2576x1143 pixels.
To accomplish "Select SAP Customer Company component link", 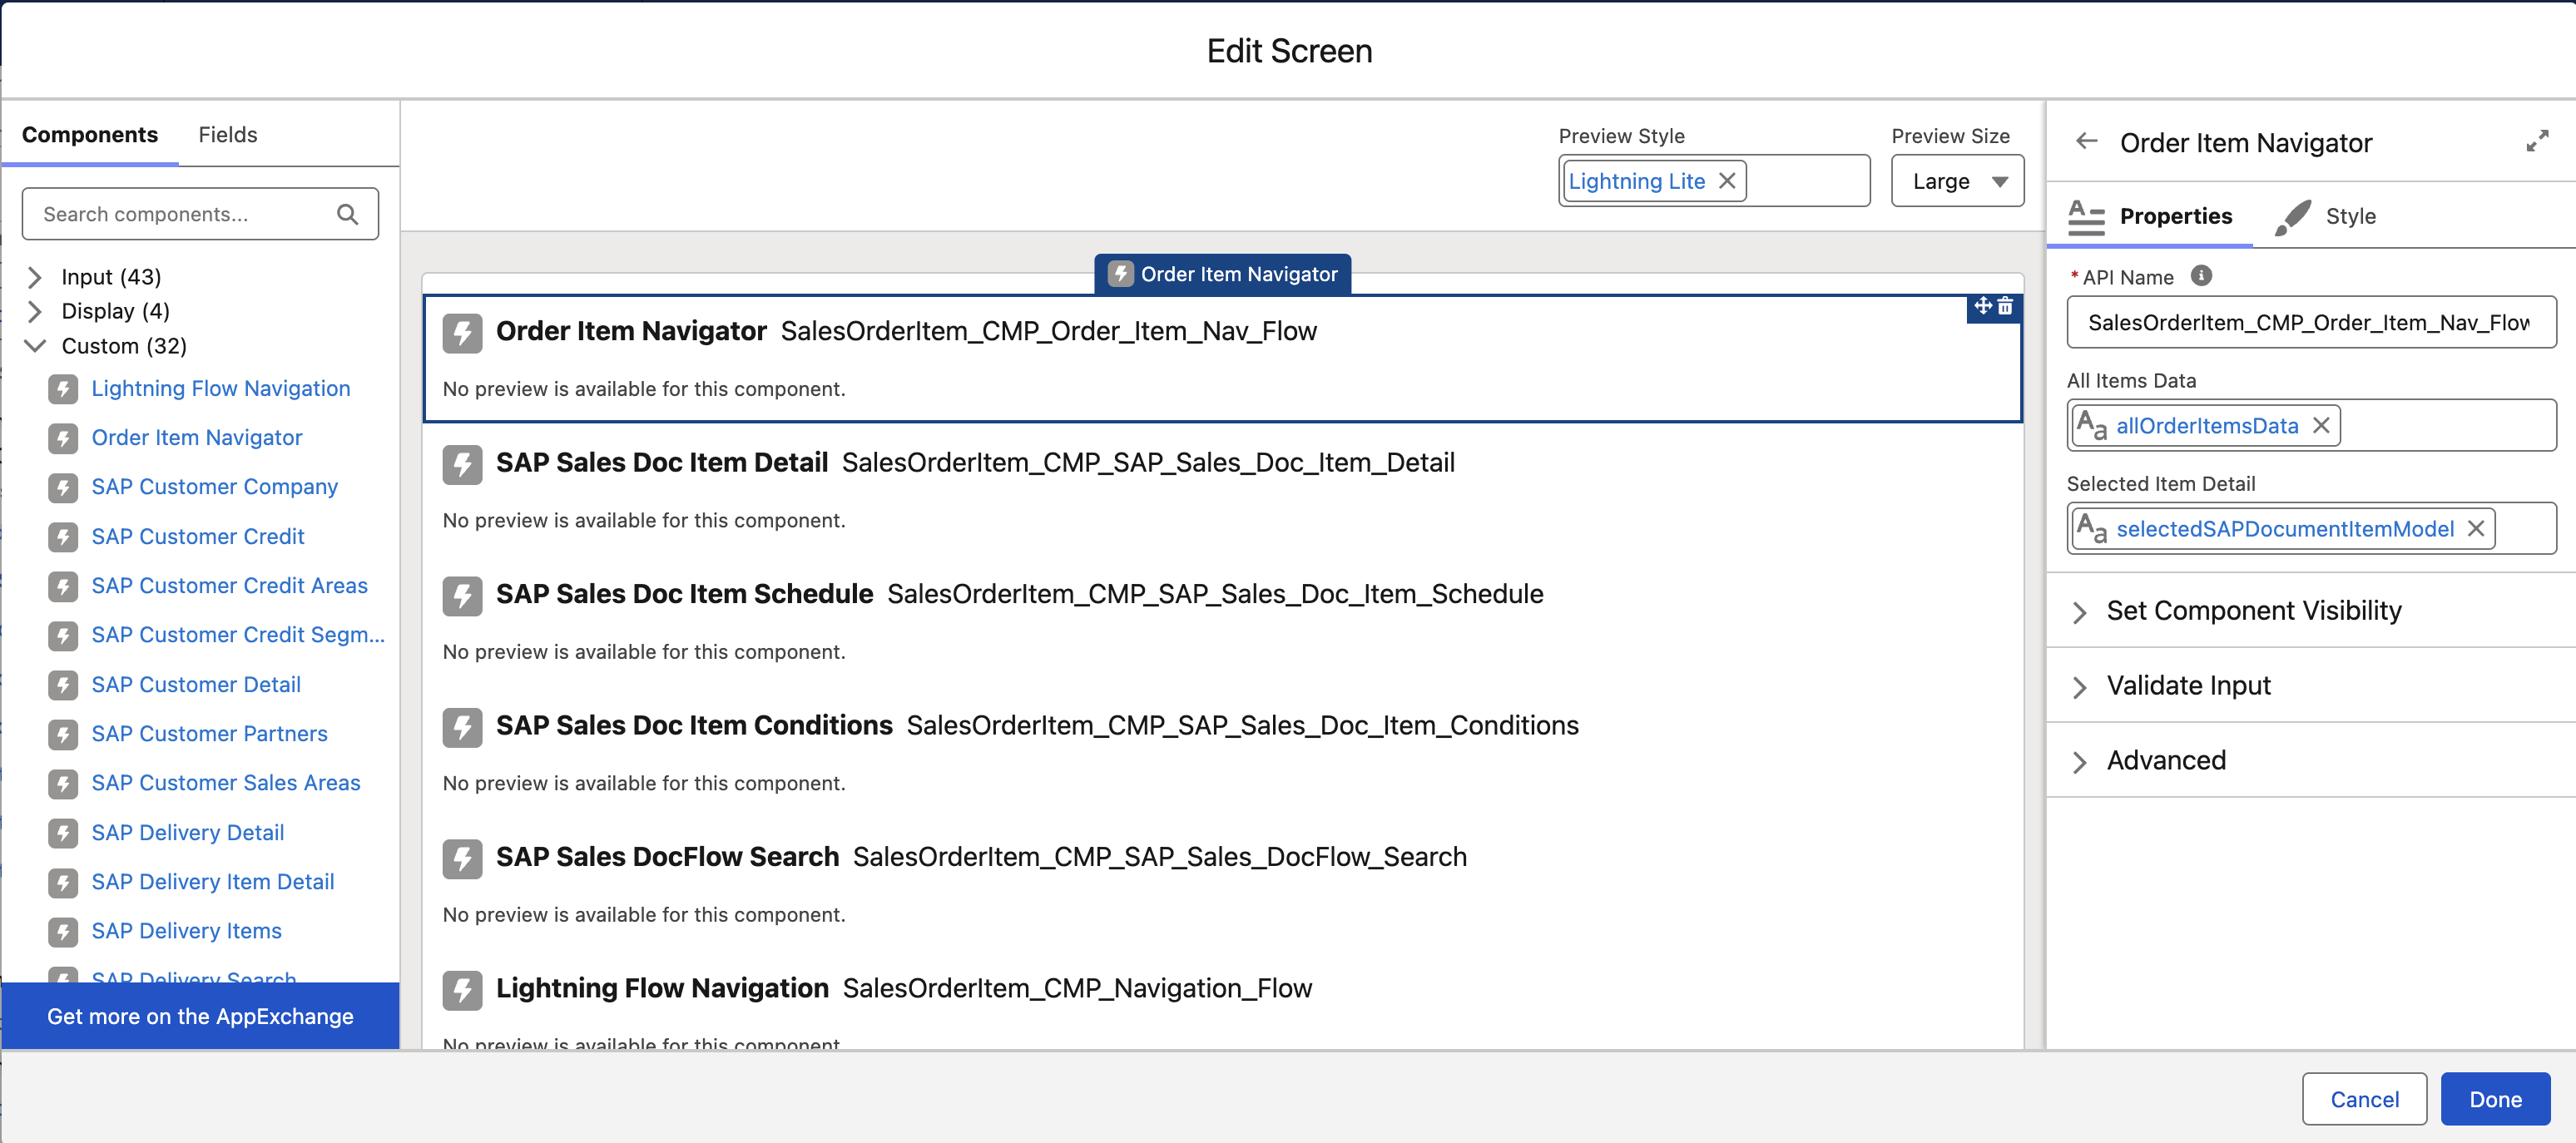I will (x=214, y=487).
